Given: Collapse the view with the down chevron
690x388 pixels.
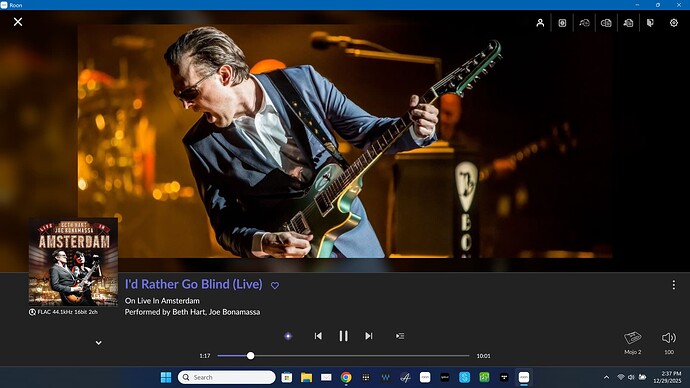Looking at the screenshot, I should coord(99,343).
